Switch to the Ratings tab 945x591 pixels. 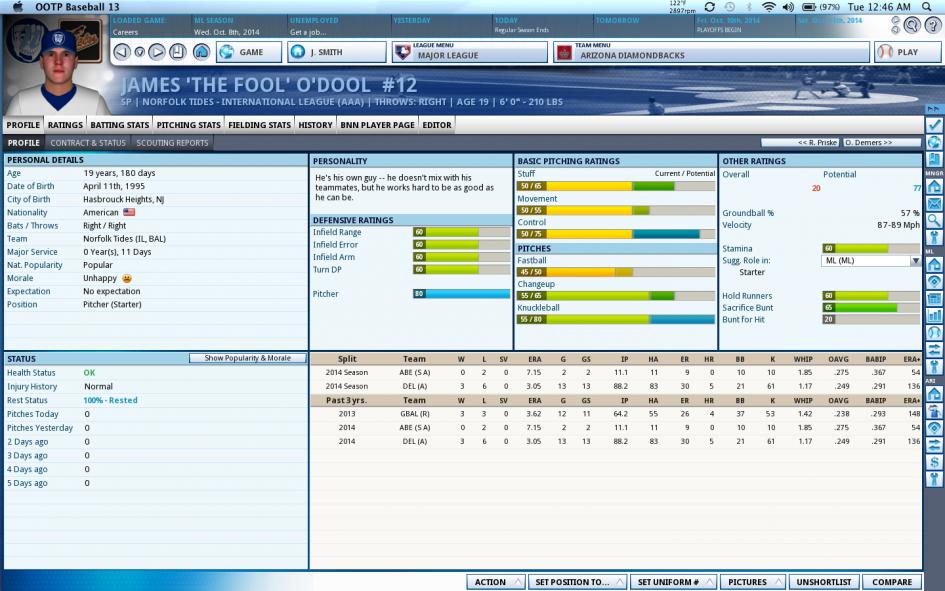click(65, 125)
